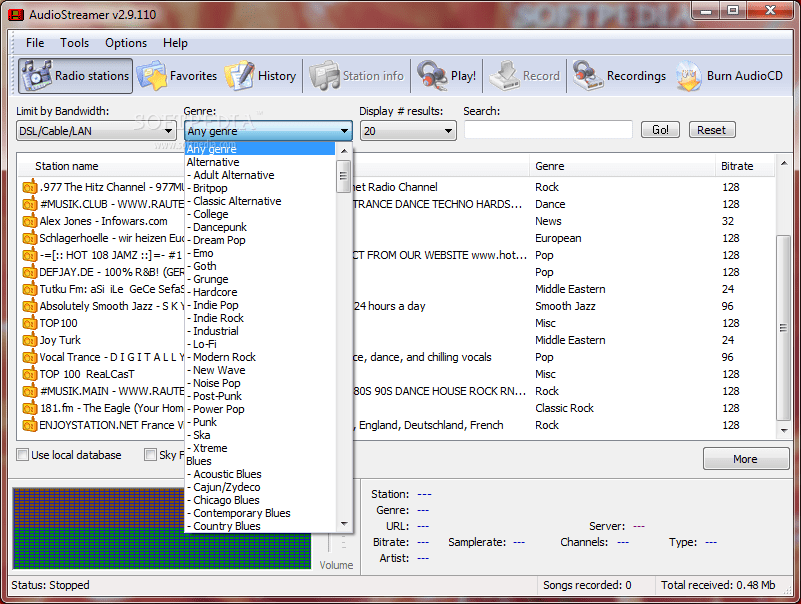801x604 pixels.
Task: Toggle the Sky F checkbox
Action: (149, 454)
